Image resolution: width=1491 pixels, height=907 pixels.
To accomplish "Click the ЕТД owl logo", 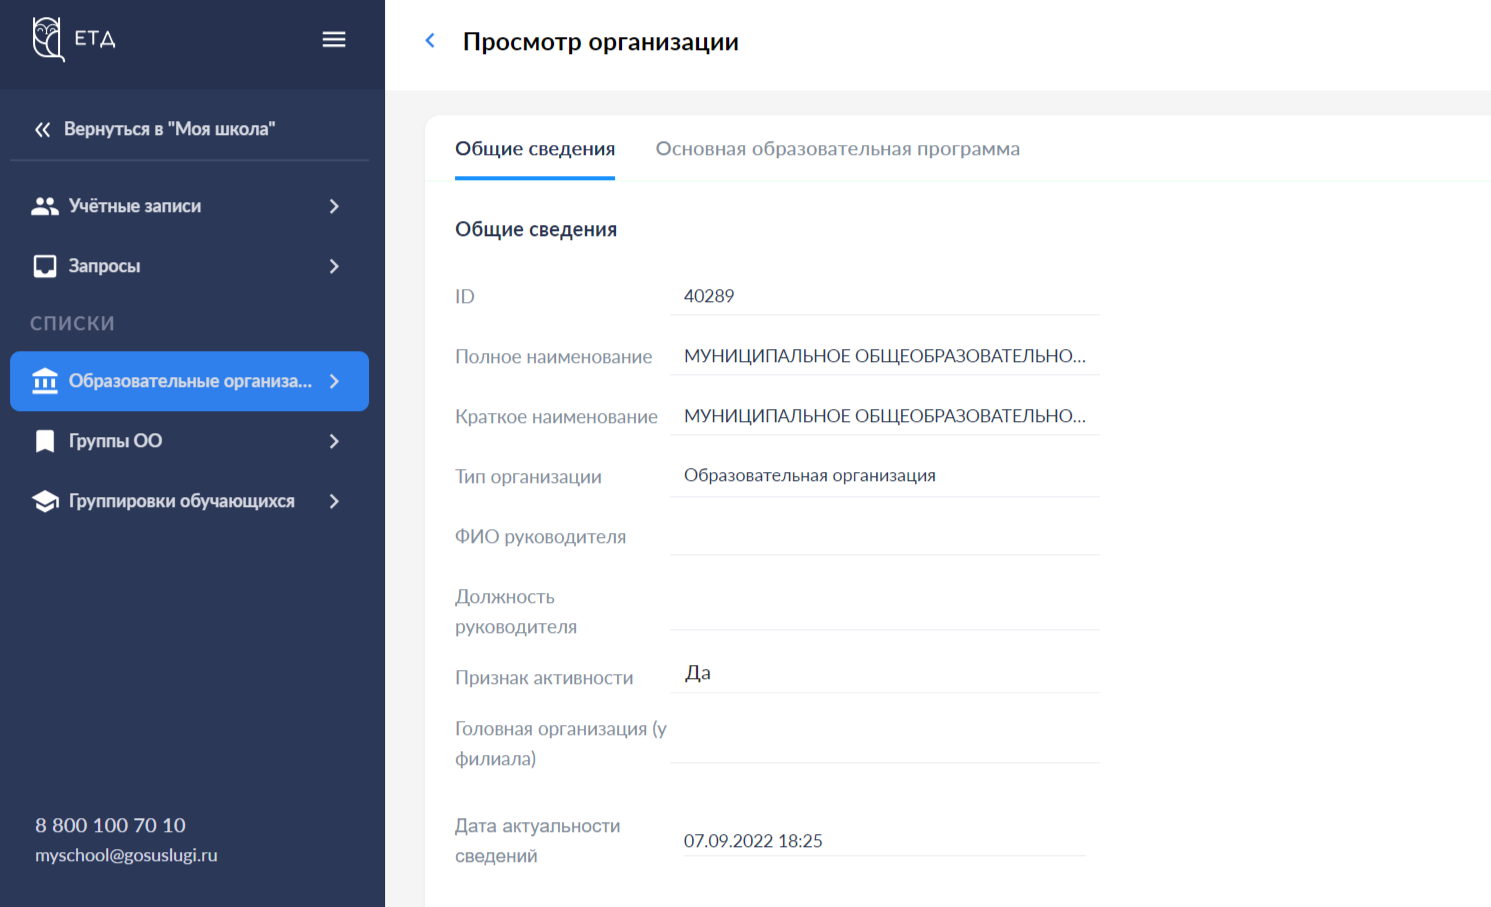I will pyautogui.click(x=73, y=39).
